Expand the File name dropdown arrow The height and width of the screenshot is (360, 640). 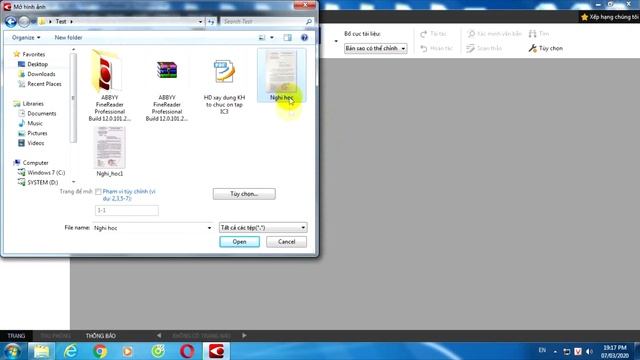pos(209,228)
